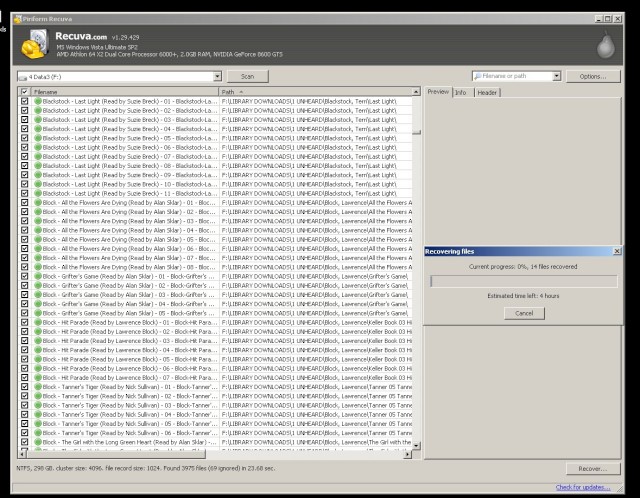Click the Recover... button
Viewport: 640px width, 498px height.
(x=593, y=469)
